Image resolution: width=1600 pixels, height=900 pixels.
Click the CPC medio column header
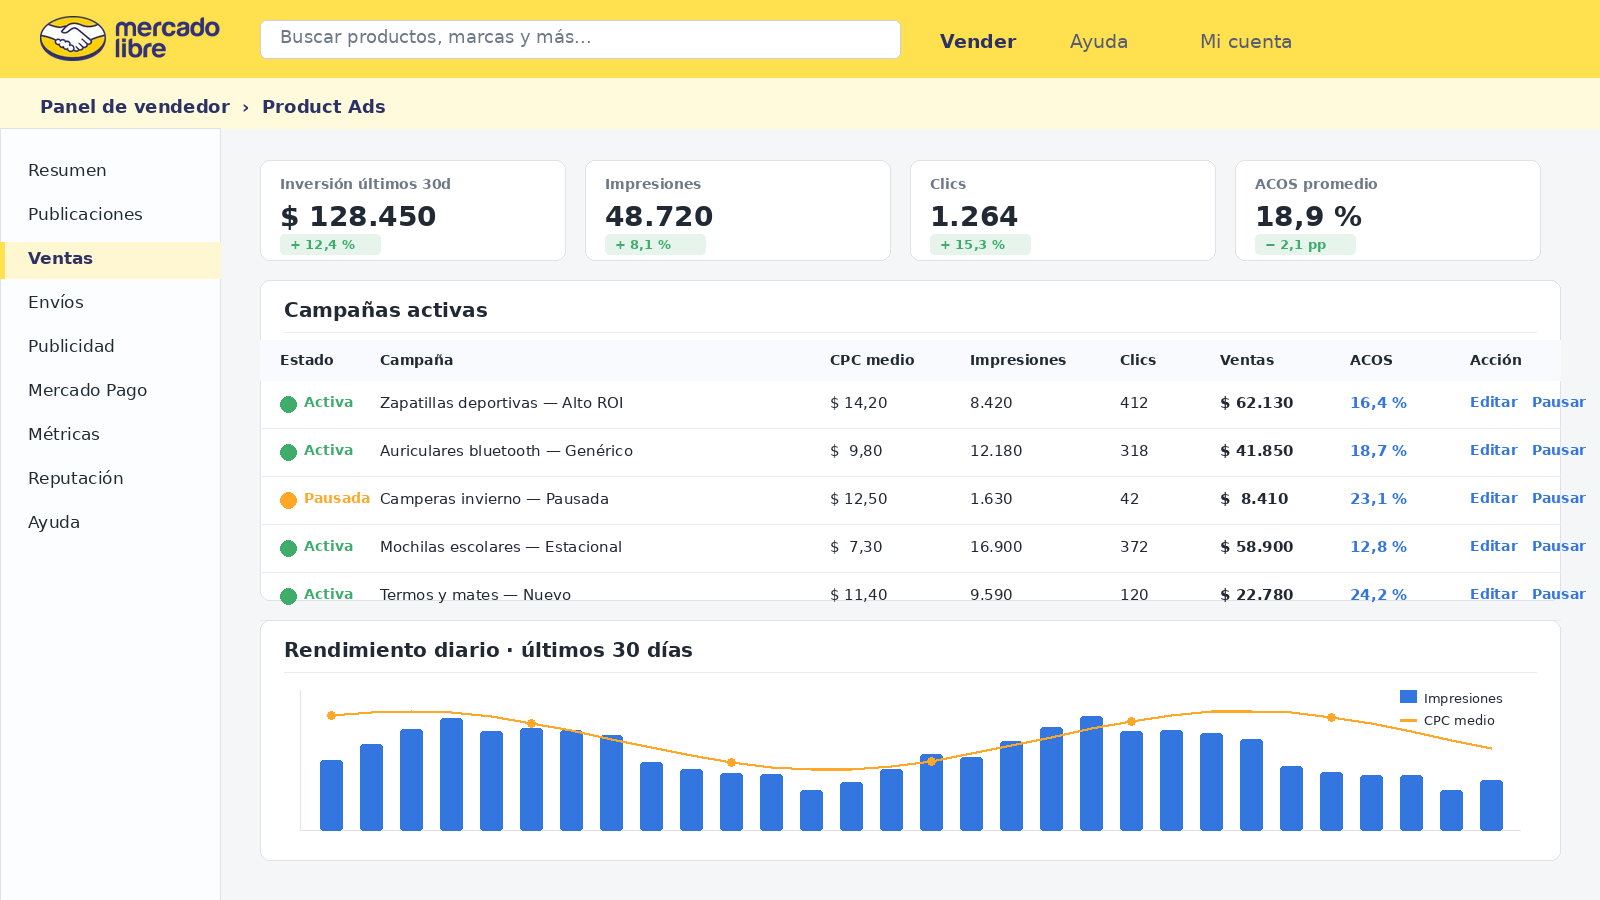click(872, 360)
